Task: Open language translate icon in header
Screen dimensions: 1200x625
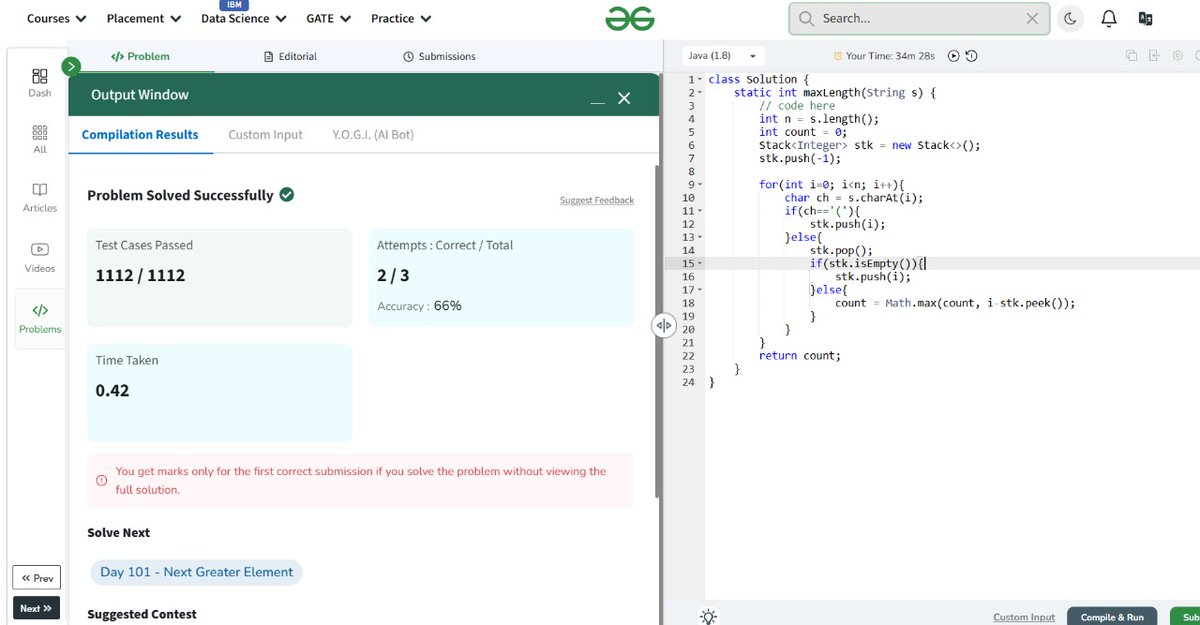Action: click(x=1146, y=18)
